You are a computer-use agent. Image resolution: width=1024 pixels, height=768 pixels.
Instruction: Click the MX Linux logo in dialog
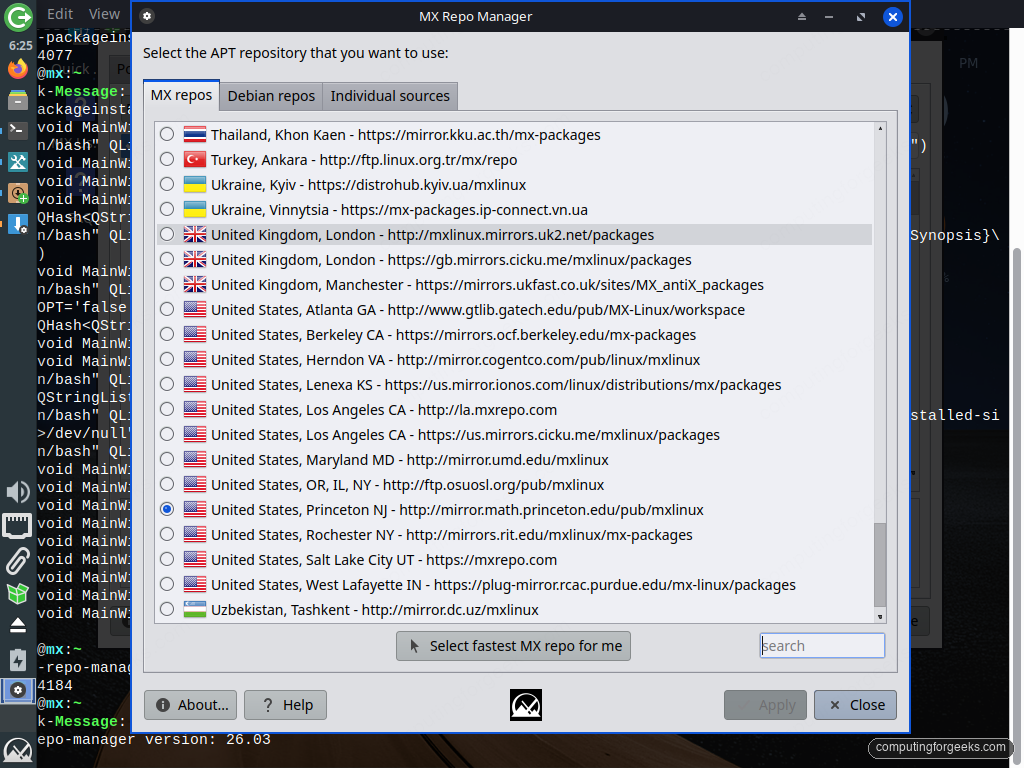[526, 705]
